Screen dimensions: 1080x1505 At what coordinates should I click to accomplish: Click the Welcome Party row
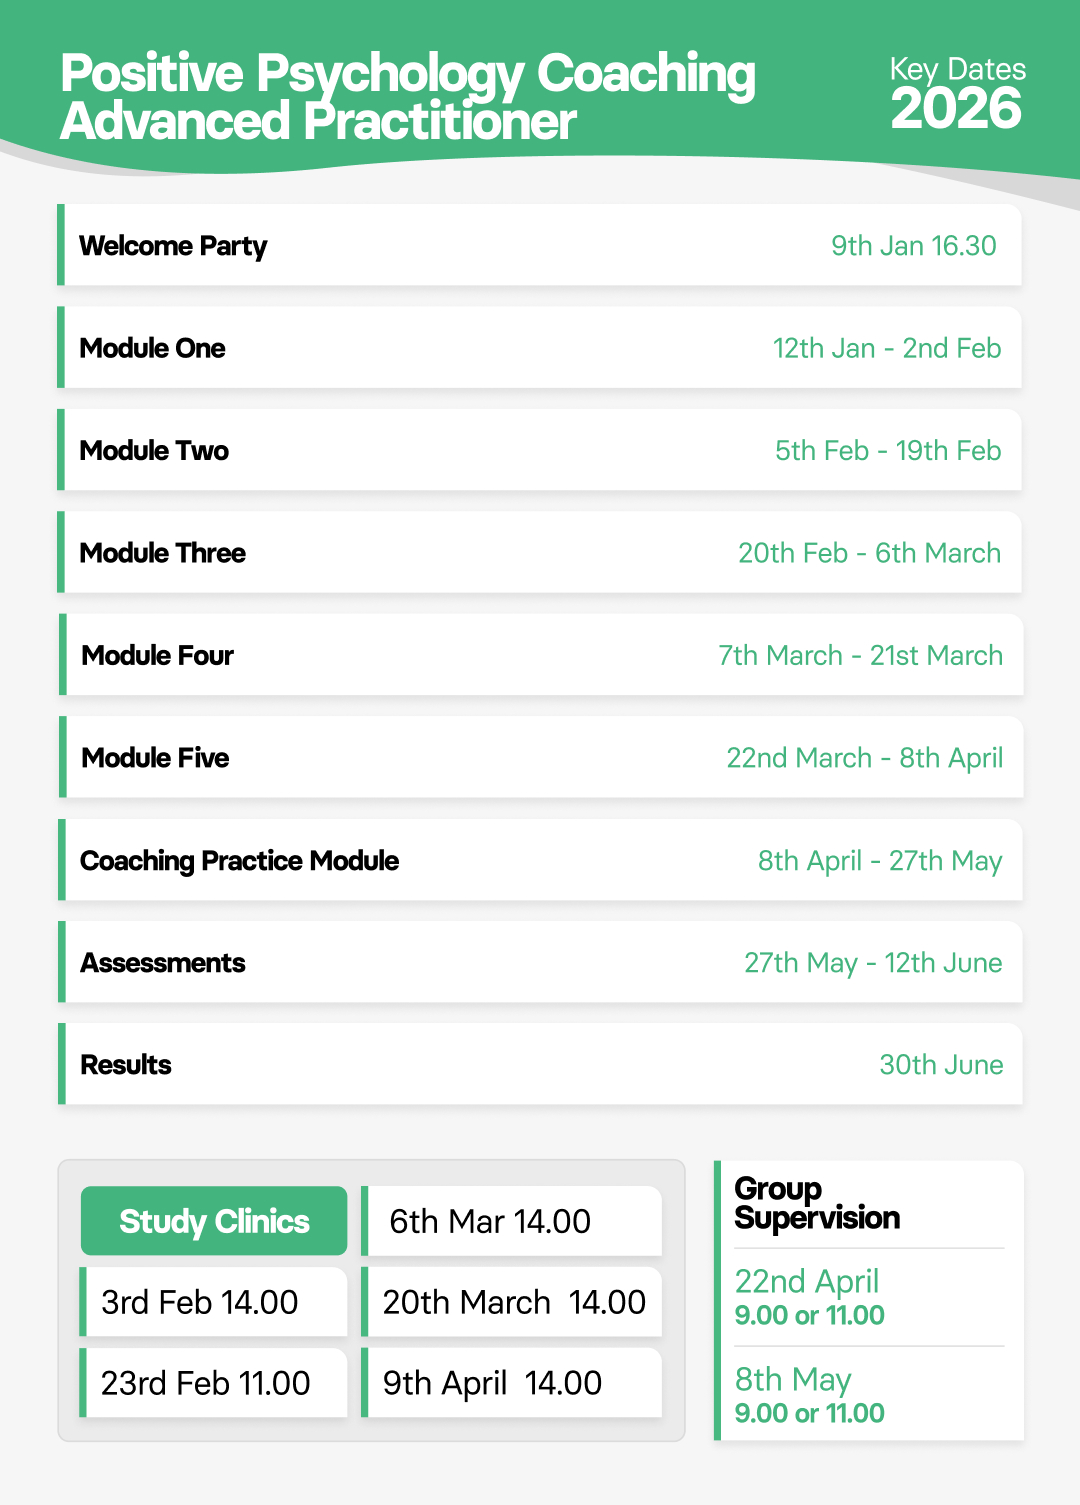540,246
